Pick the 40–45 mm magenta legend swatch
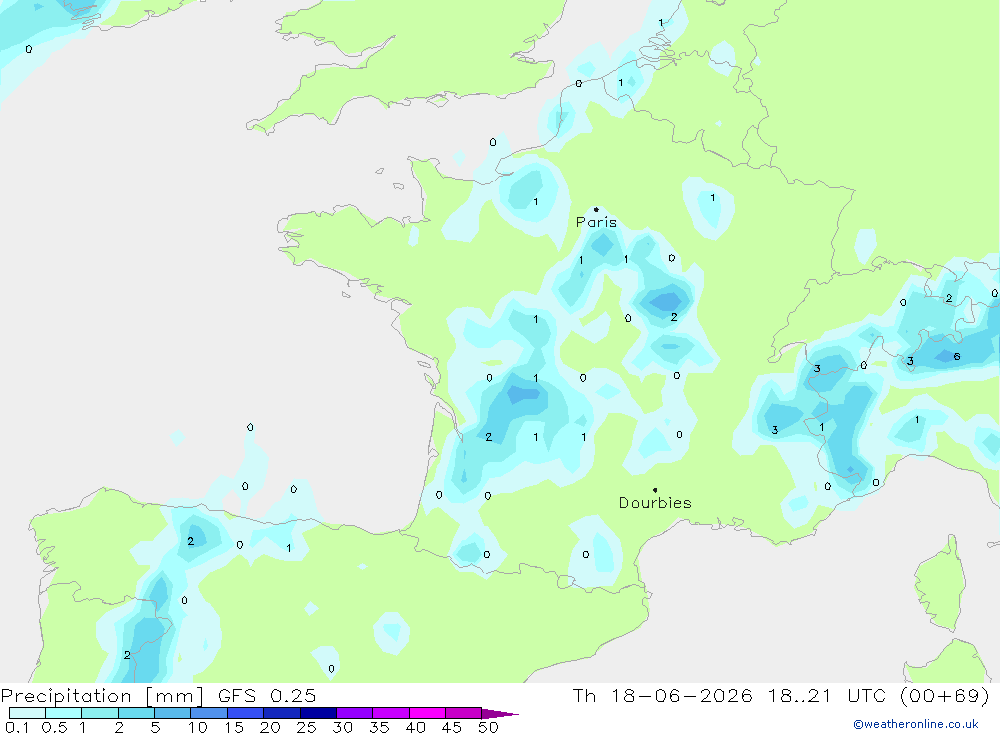1000x733 pixels. point(427,713)
